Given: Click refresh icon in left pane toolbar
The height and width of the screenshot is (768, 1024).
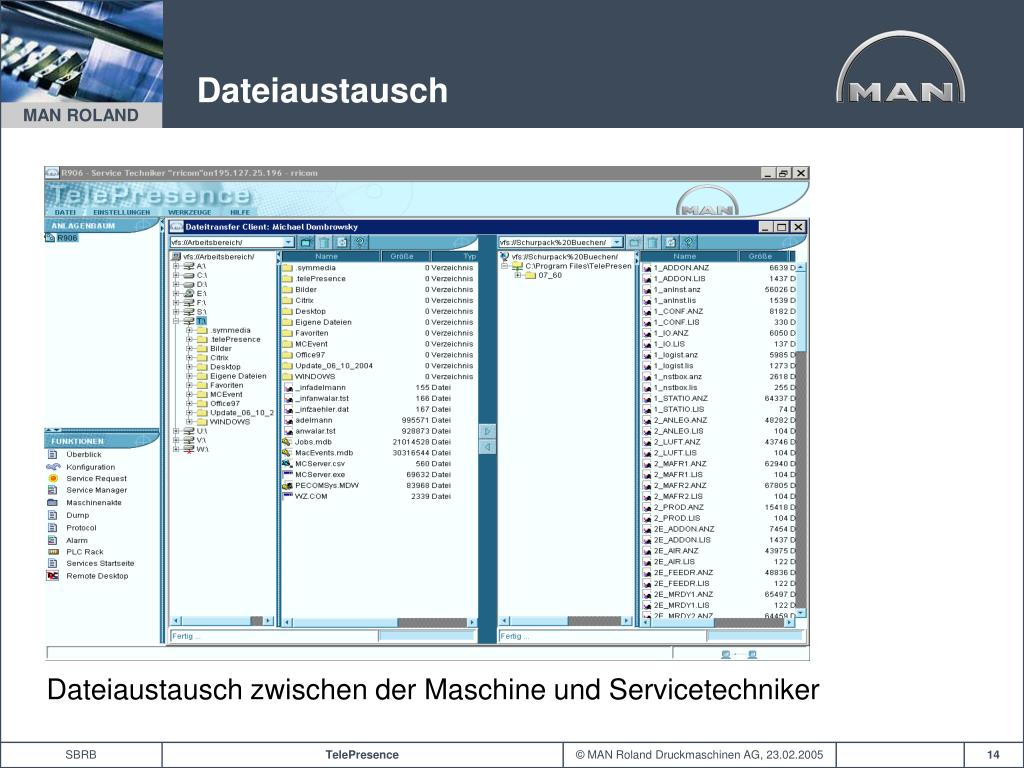Looking at the screenshot, I should coord(342,242).
